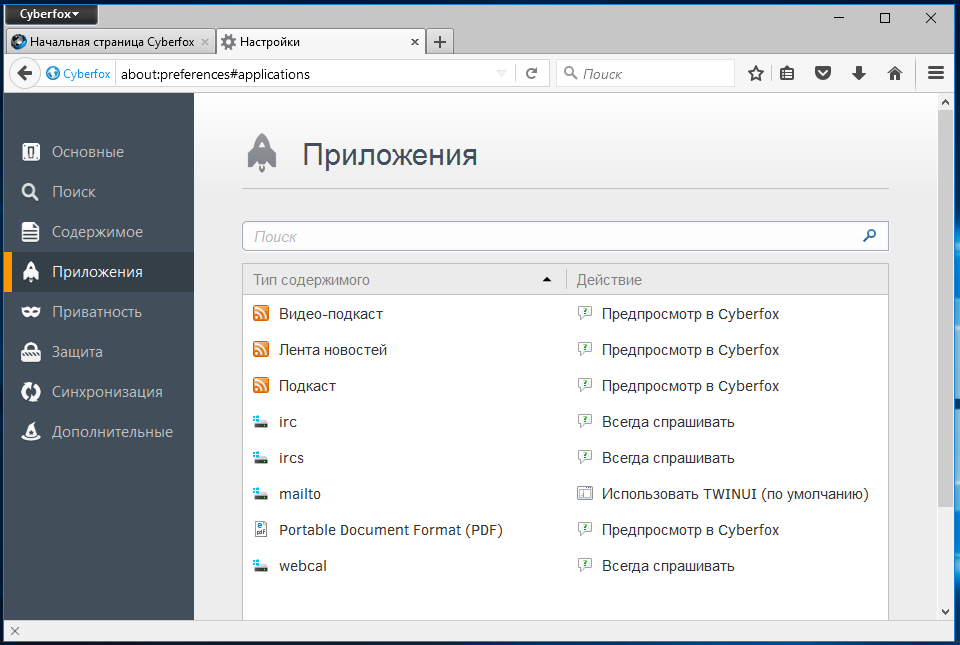This screenshot has height=645, width=960.
Task: Click the Основные sidebar icon
Action: [31, 152]
